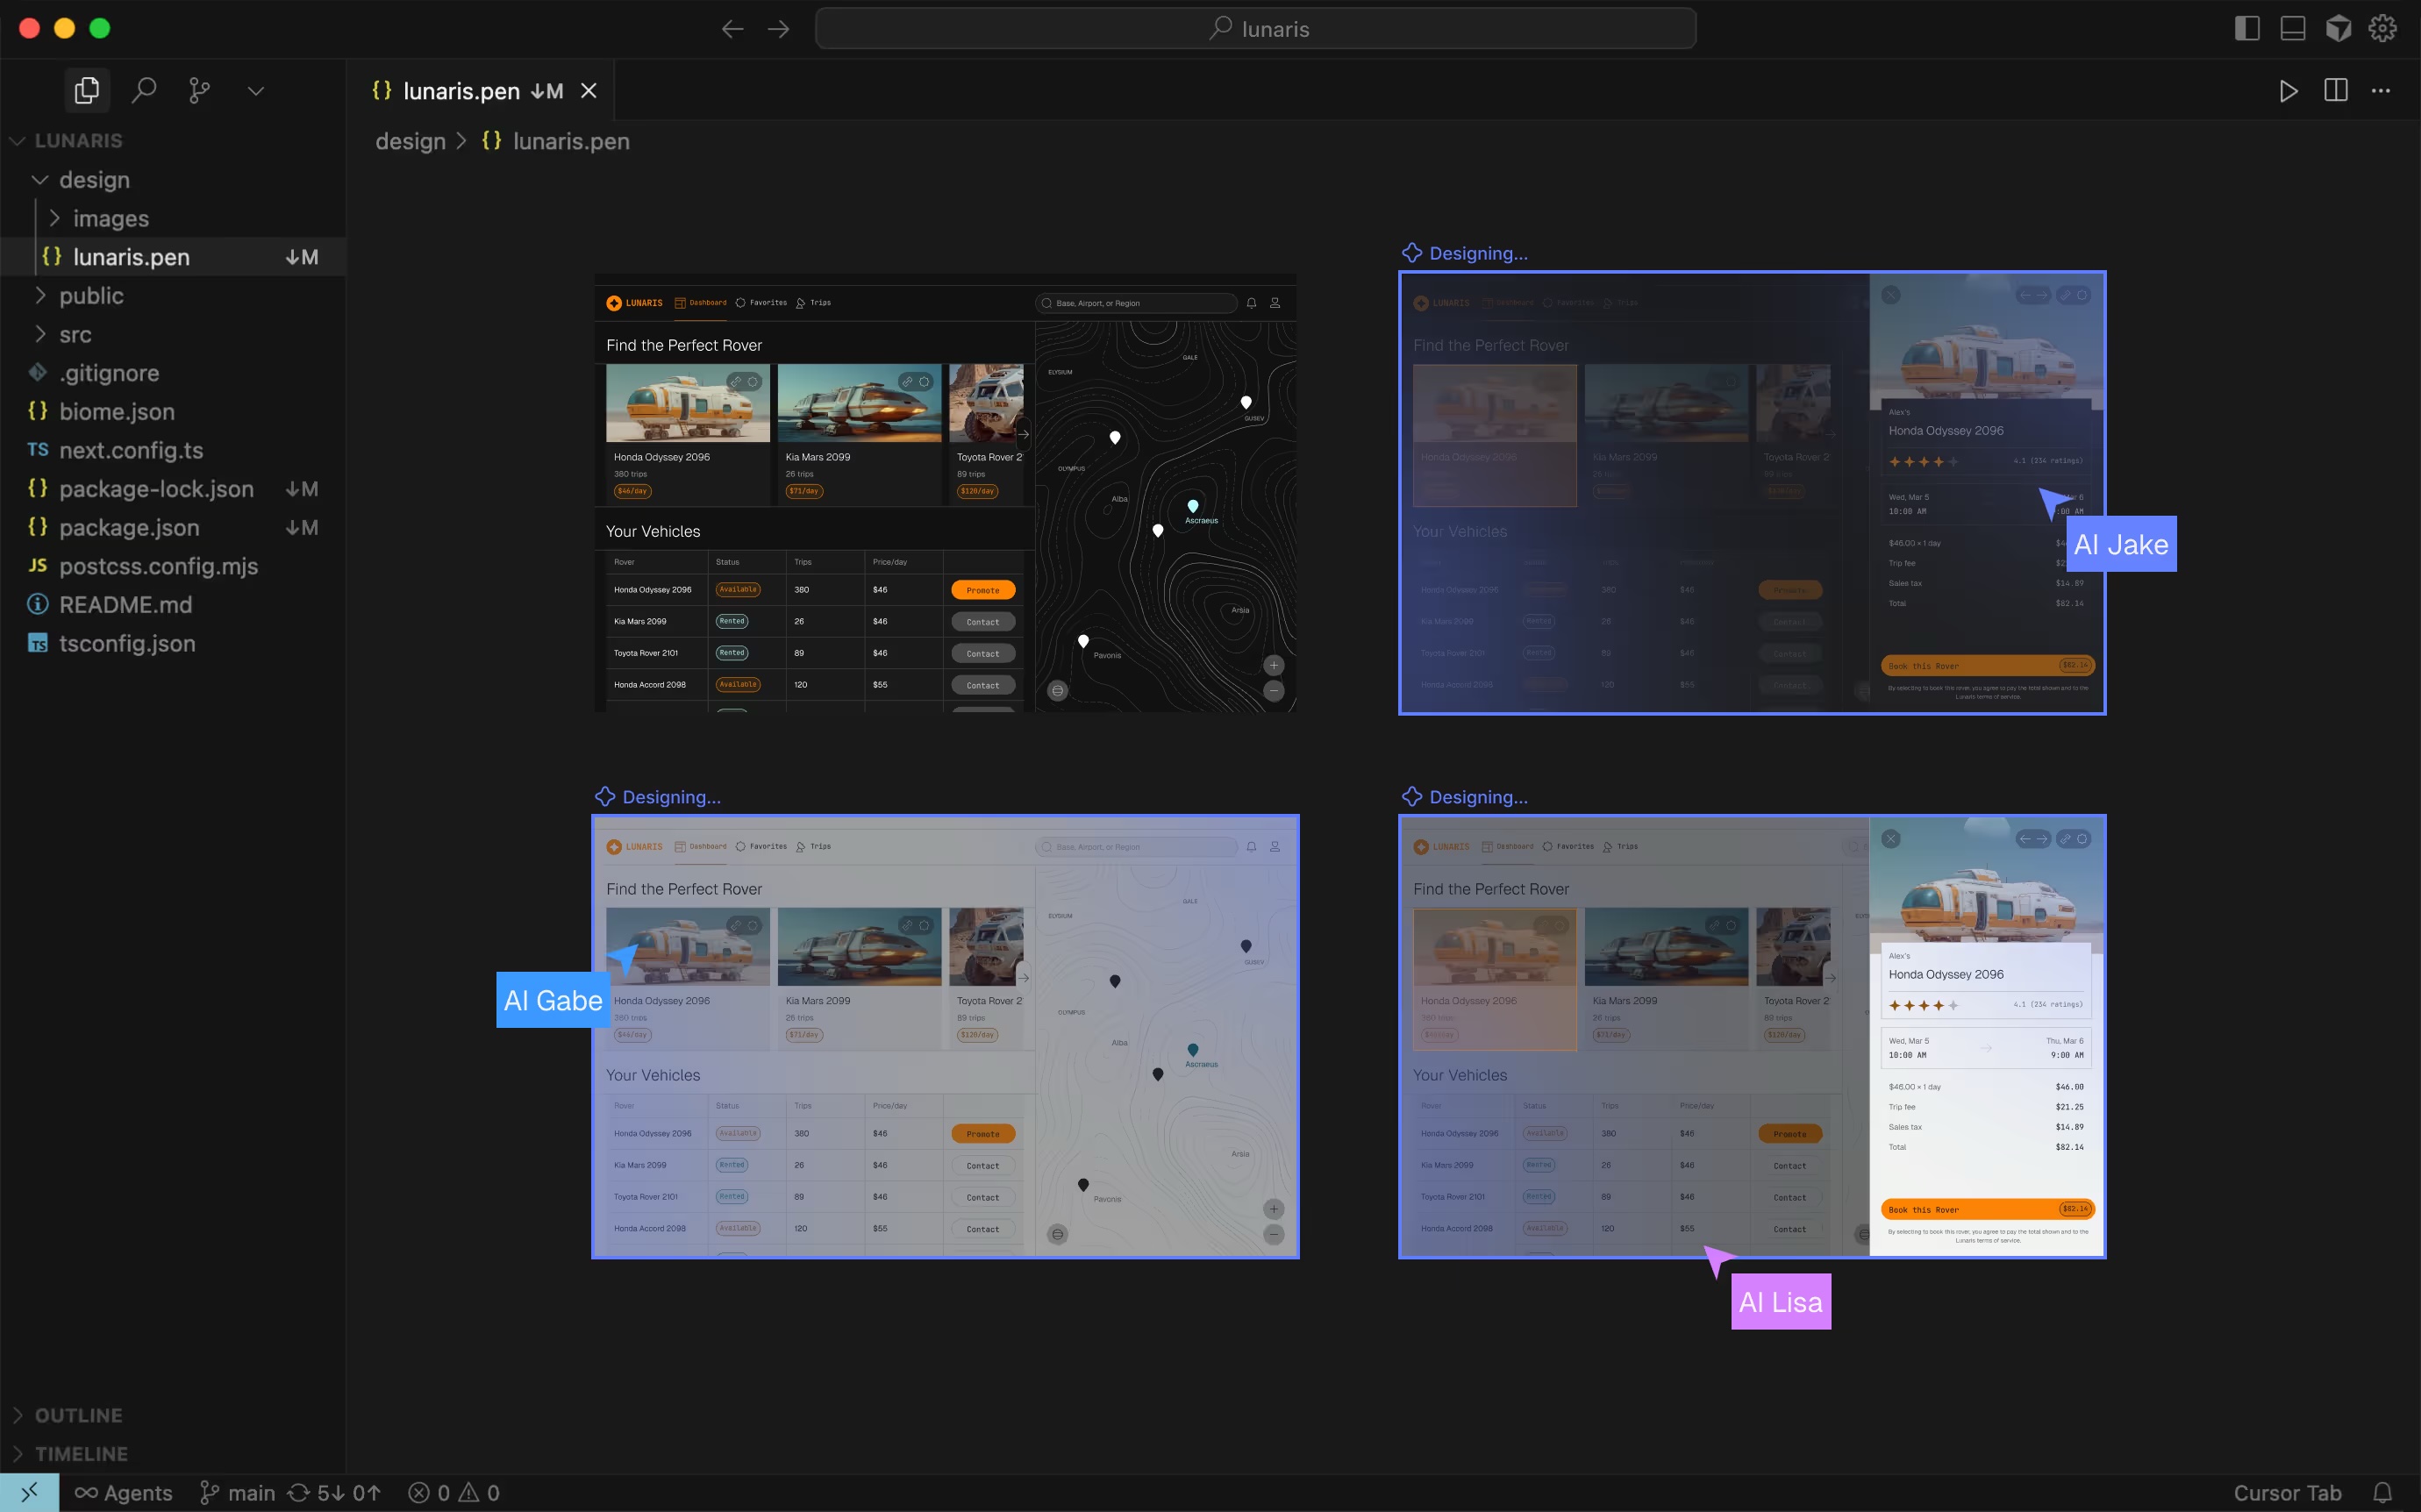The height and width of the screenshot is (1512, 2421).
Task: Click the lunaris search bar at the top
Action: [1255, 28]
